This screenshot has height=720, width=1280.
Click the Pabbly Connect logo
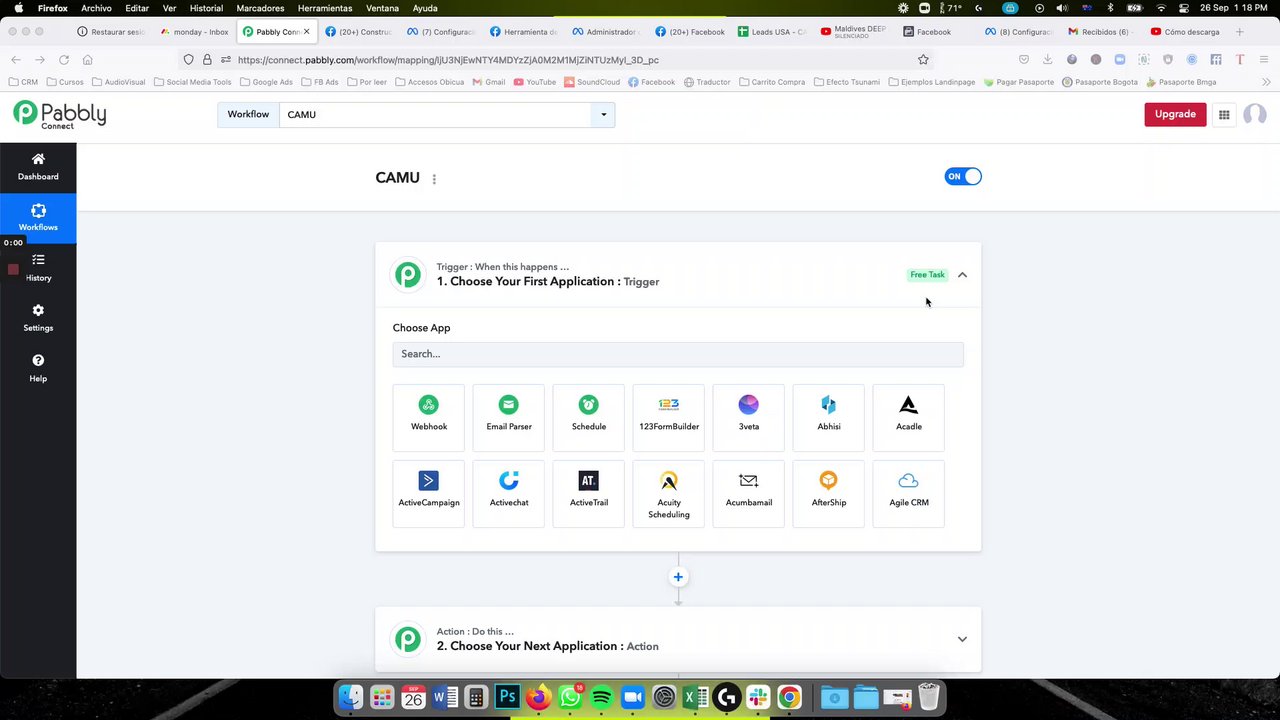click(60, 114)
